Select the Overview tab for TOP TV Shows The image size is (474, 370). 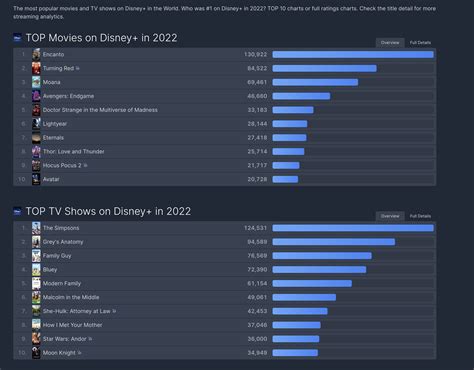[390, 216]
